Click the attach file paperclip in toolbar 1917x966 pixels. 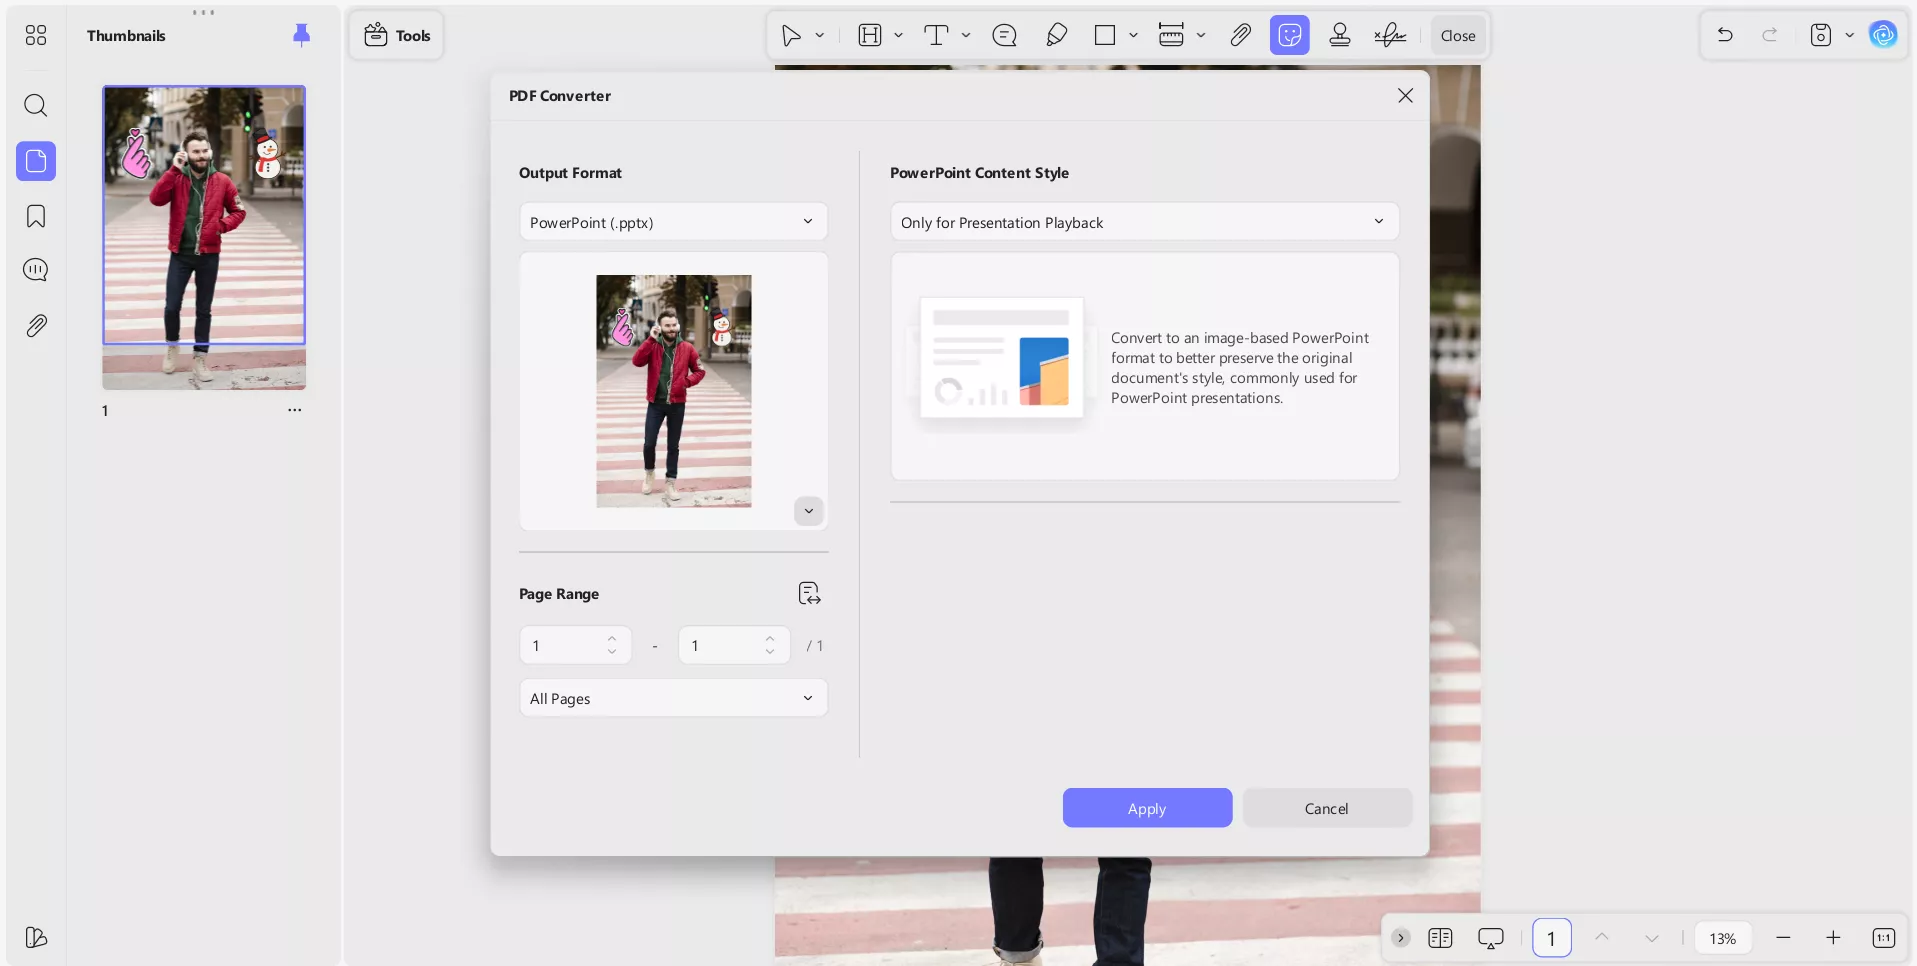pyautogui.click(x=1240, y=35)
